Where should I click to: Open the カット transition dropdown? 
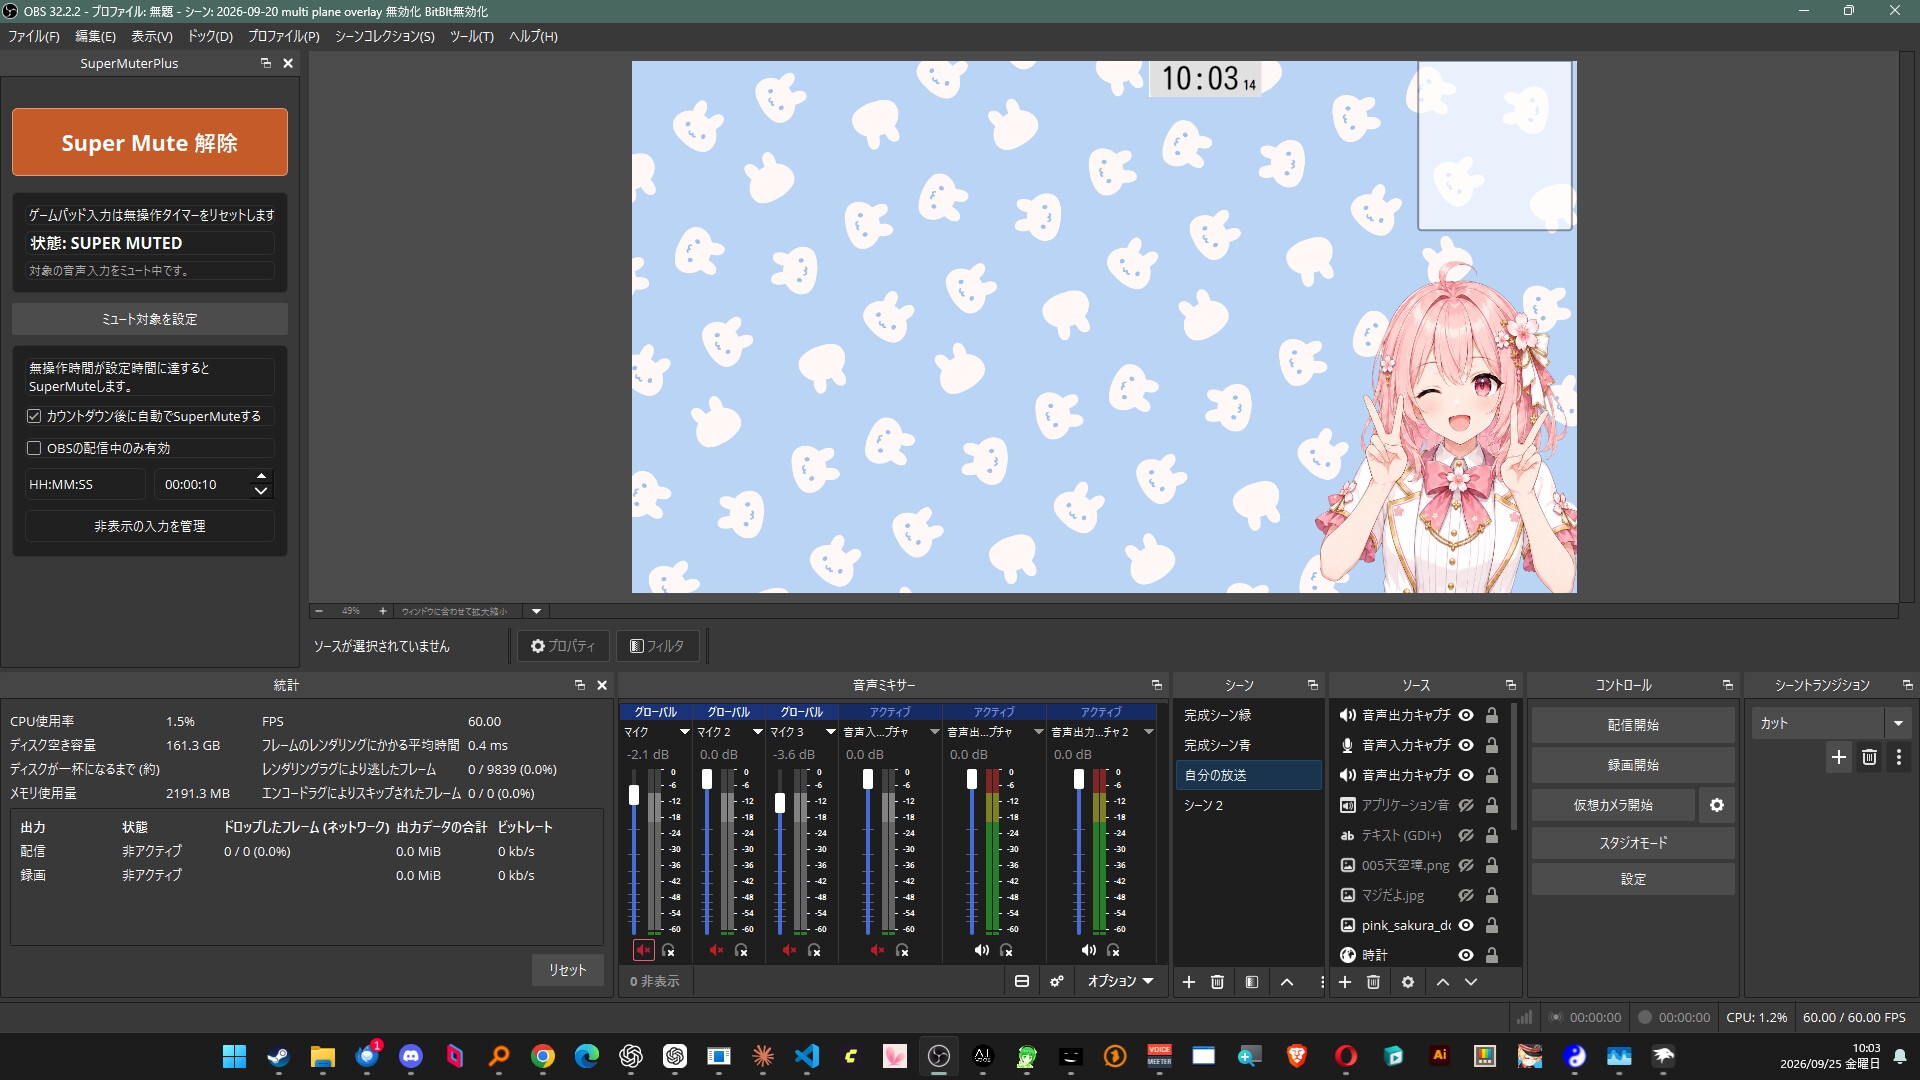[1898, 723]
